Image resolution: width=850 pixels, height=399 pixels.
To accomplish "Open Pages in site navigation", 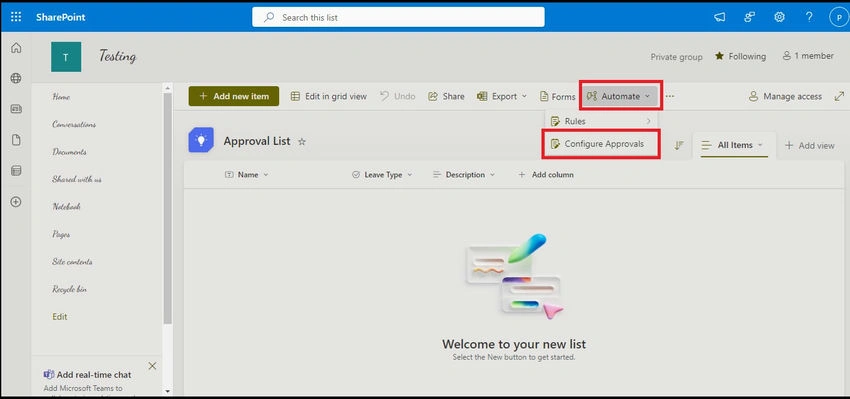I will [x=61, y=235].
